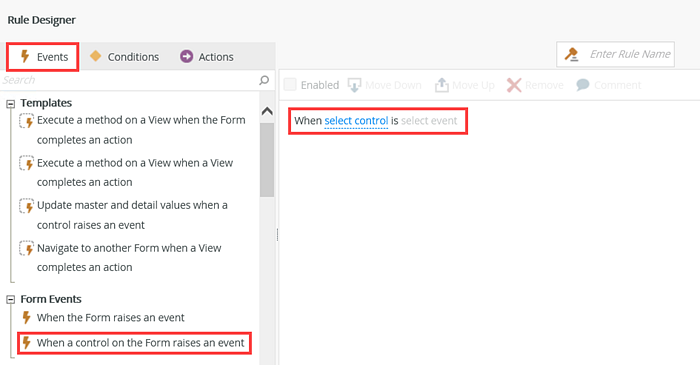Collapse the Form Events tree section
Screen dimensions: 700x365
10,300
